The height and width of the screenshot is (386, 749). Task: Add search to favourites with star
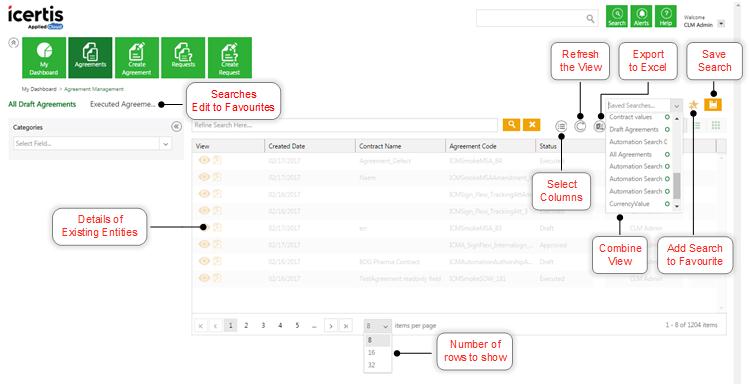point(694,105)
